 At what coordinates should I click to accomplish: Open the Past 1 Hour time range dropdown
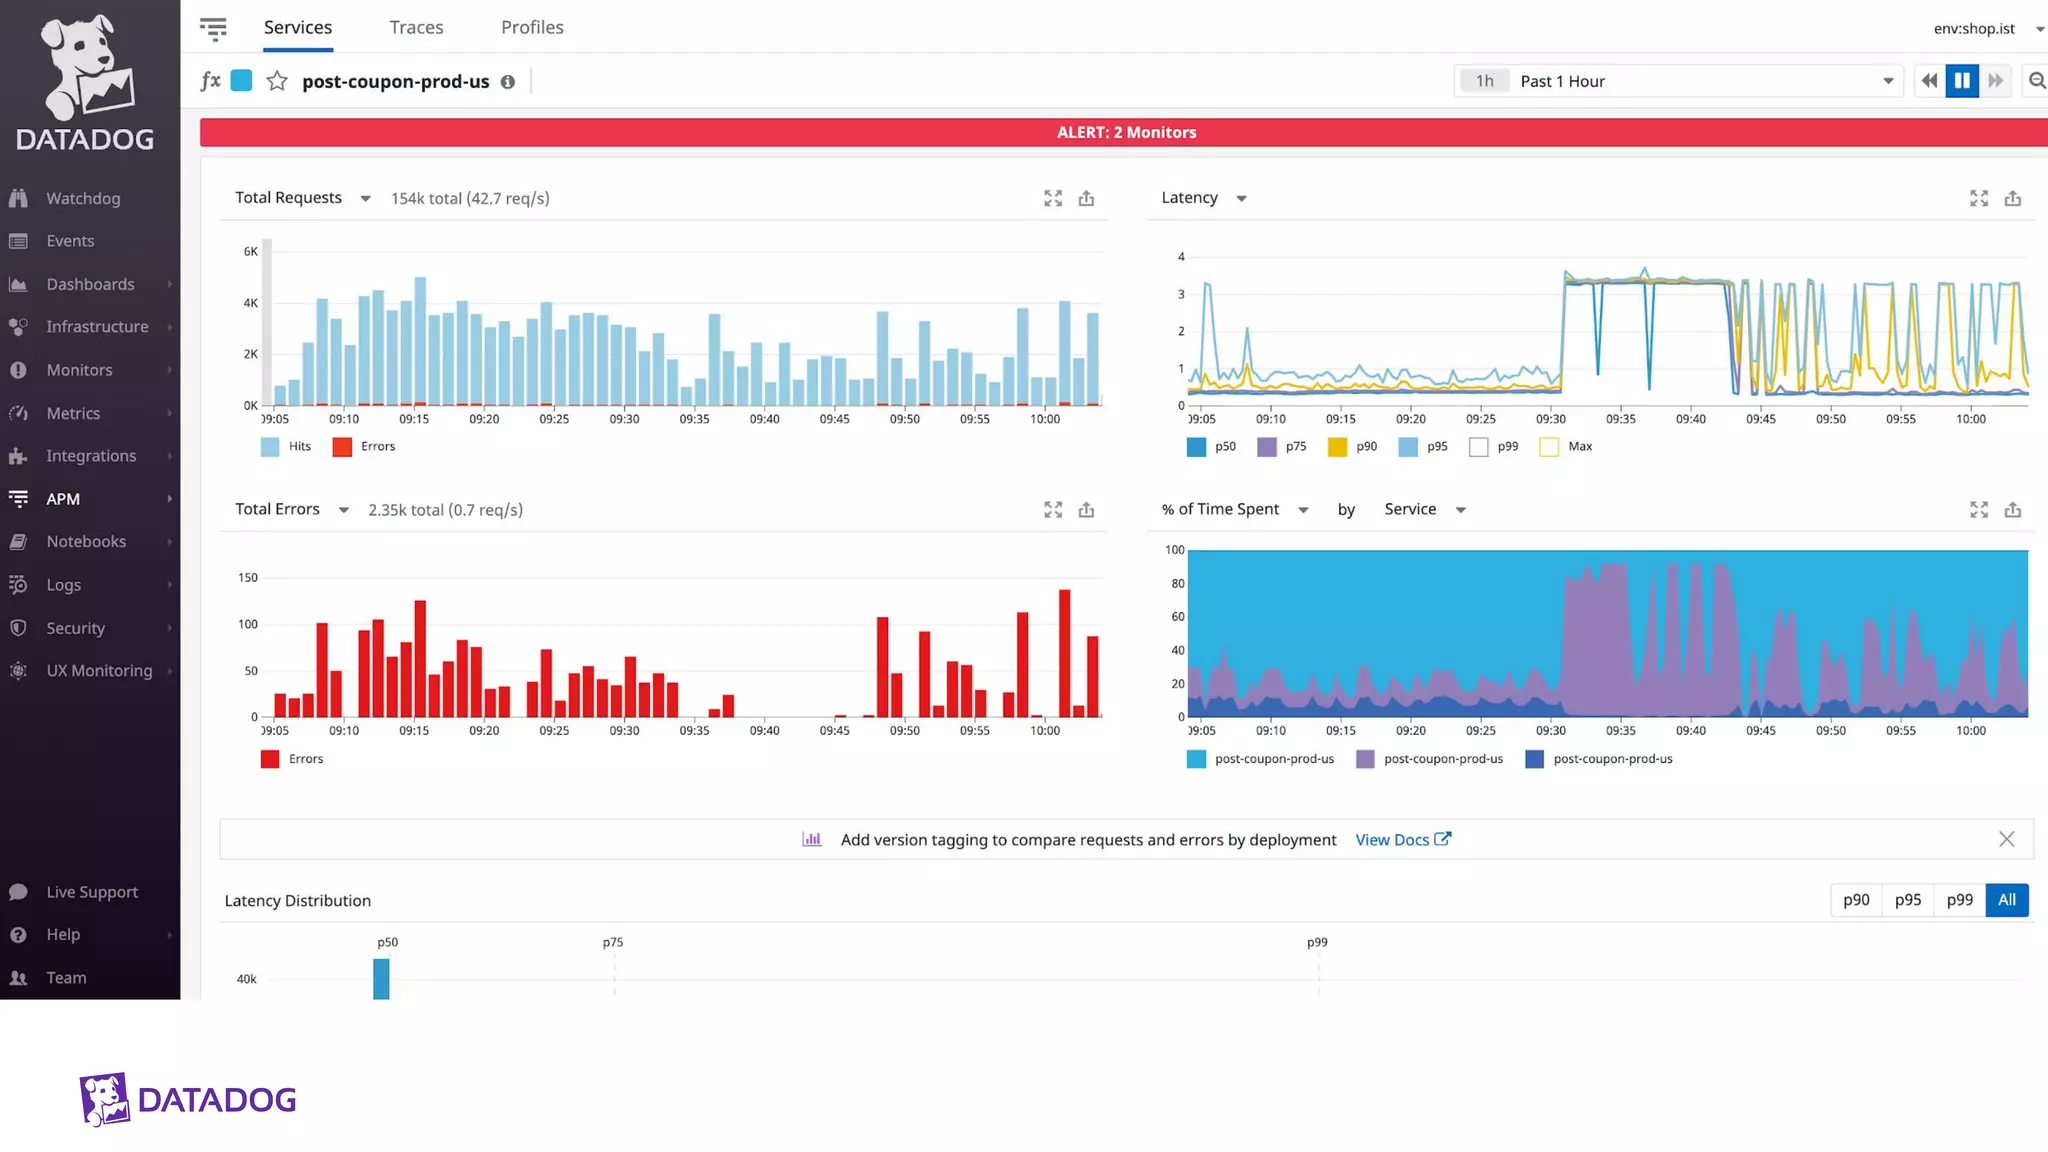(x=1678, y=81)
